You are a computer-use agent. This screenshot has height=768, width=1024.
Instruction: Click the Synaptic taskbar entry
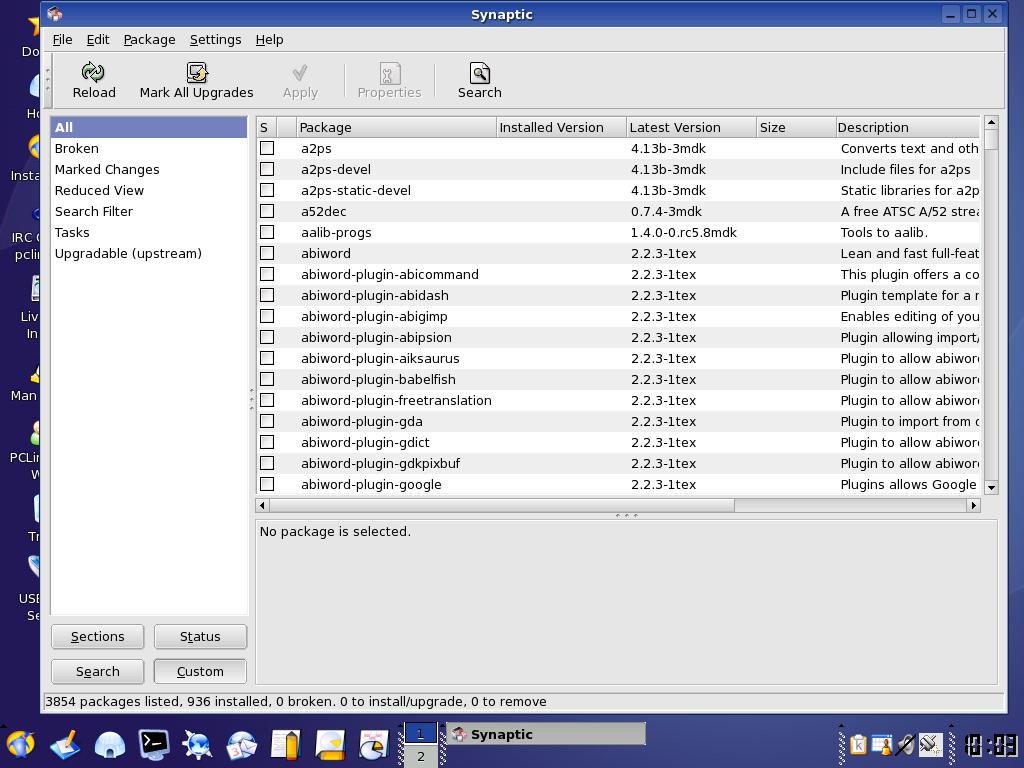pos(546,734)
